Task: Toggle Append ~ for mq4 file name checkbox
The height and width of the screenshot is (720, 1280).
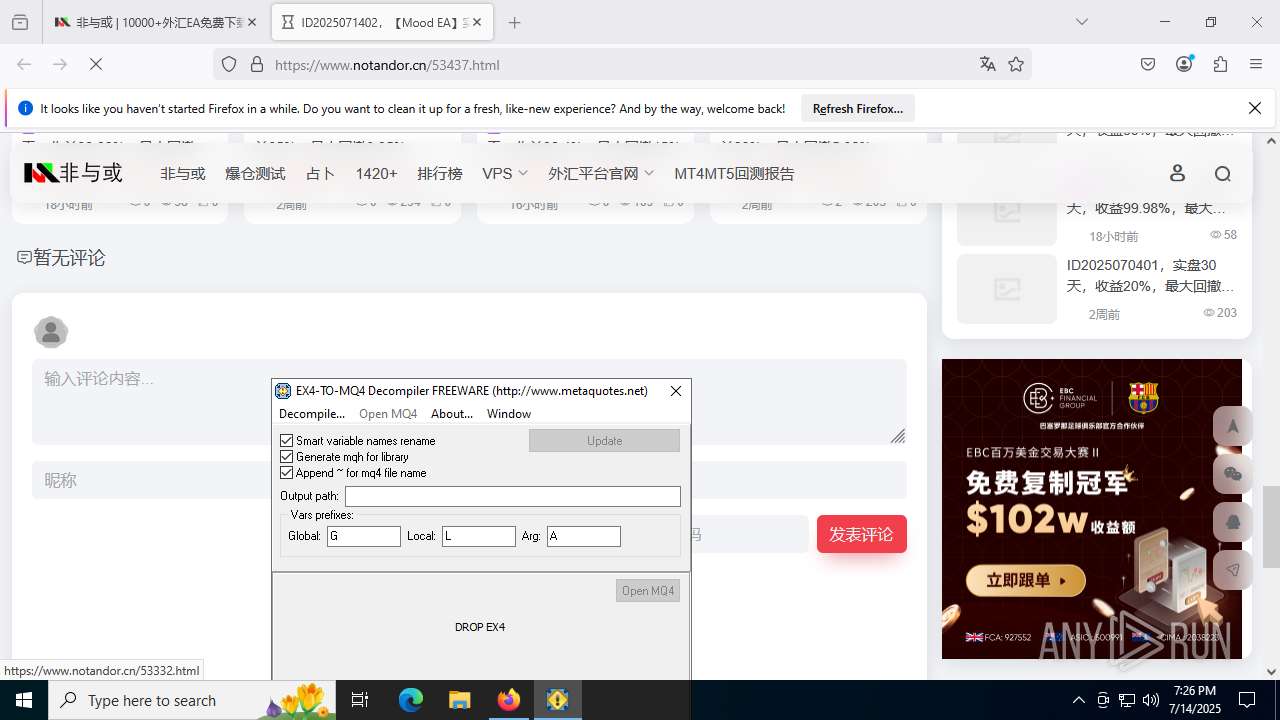Action: (x=287, y=472)
